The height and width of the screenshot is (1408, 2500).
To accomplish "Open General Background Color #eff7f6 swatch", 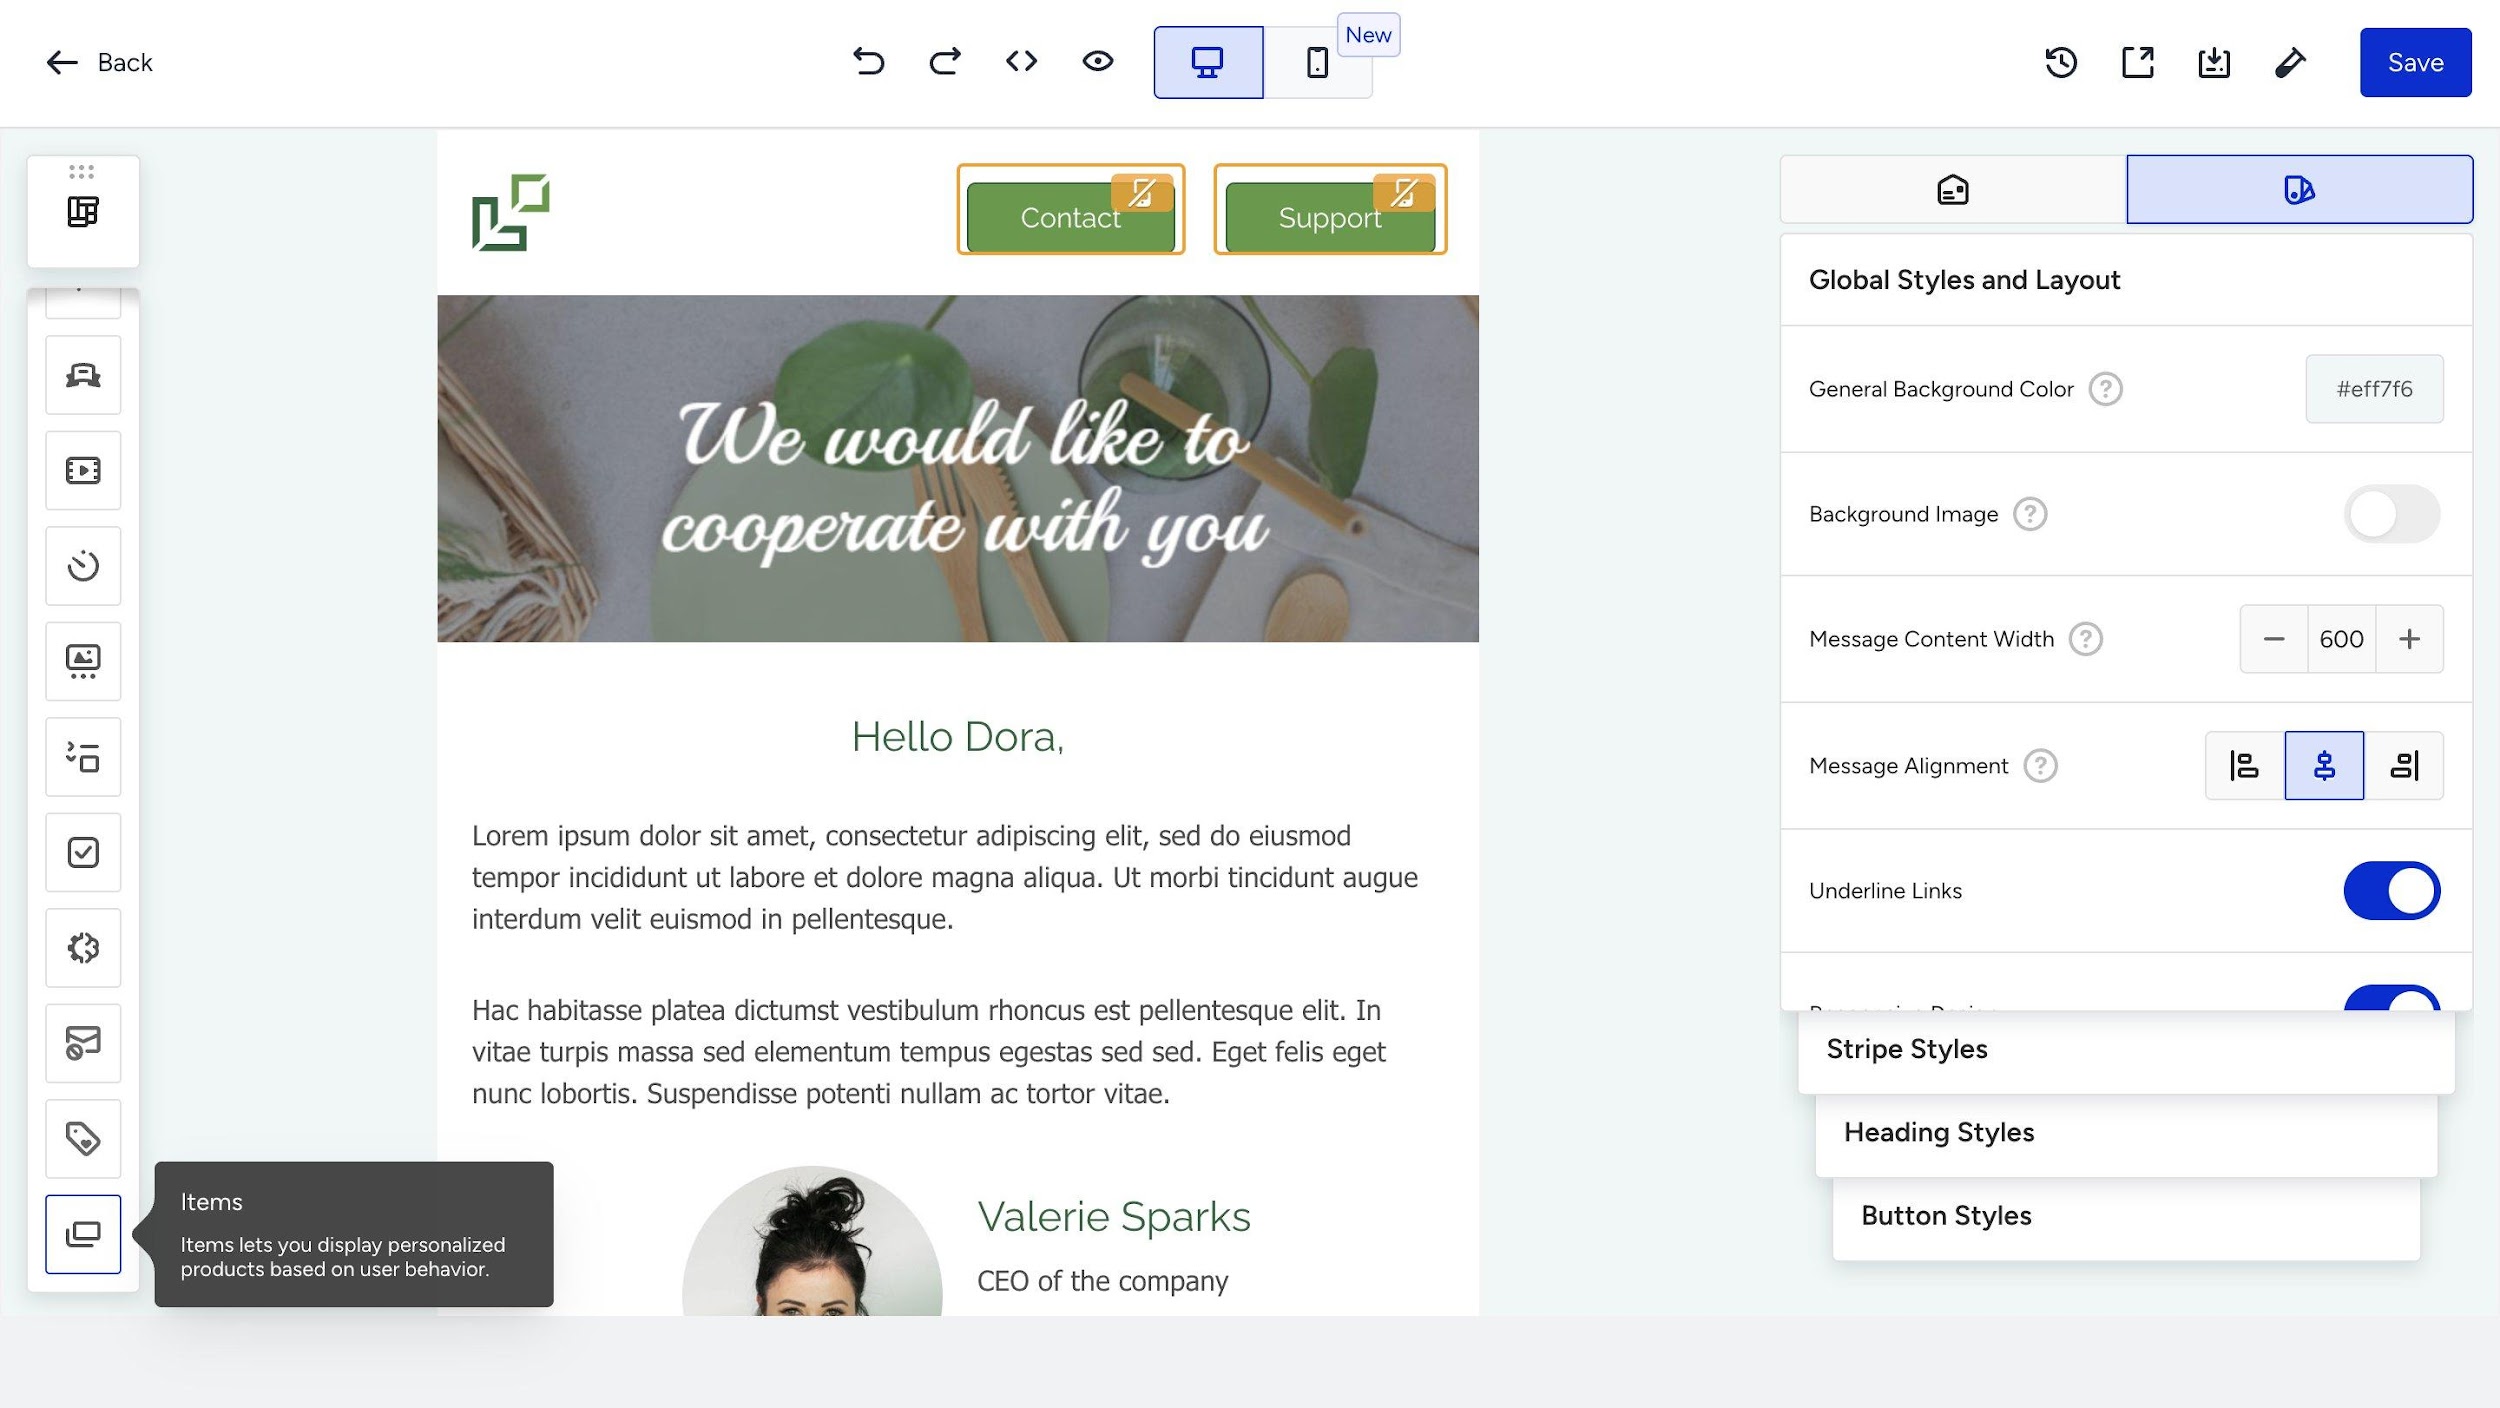I will 2374,389.
